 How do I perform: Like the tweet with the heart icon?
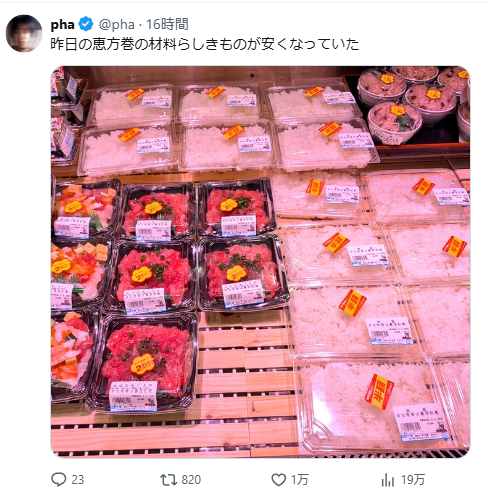pyautogui.click(x=279, y=480)
